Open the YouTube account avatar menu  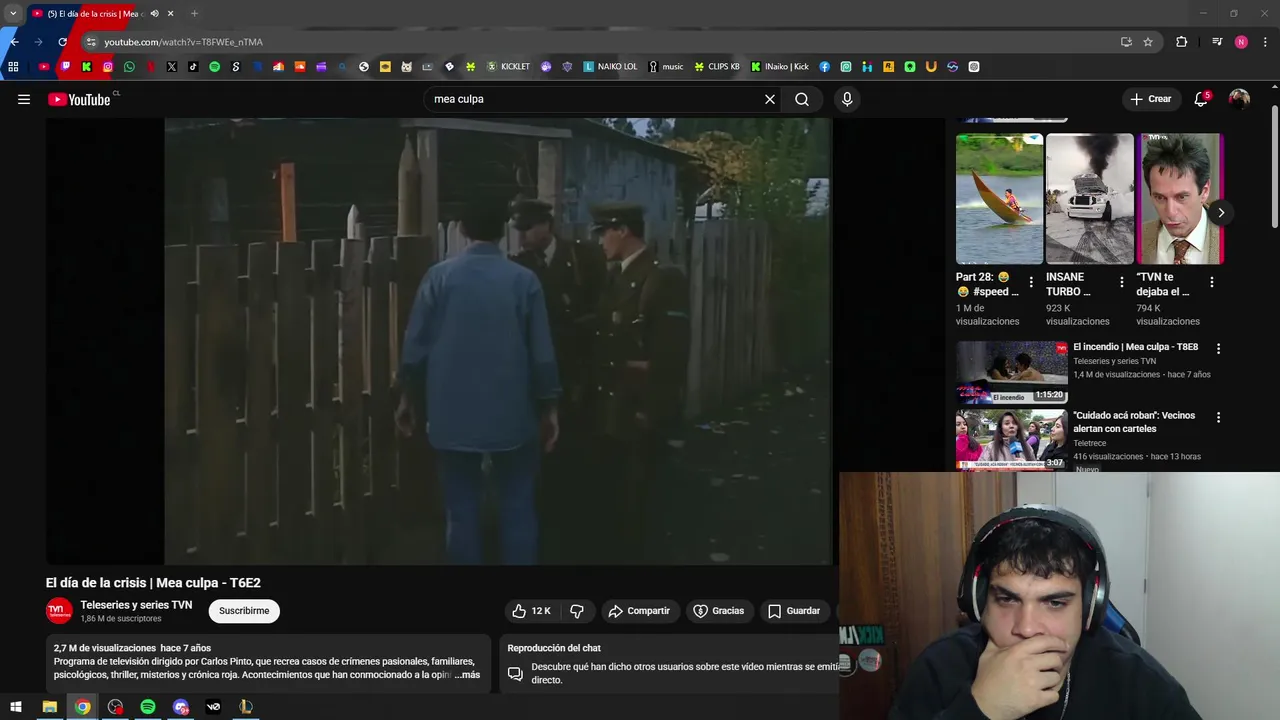point(1239,99)
